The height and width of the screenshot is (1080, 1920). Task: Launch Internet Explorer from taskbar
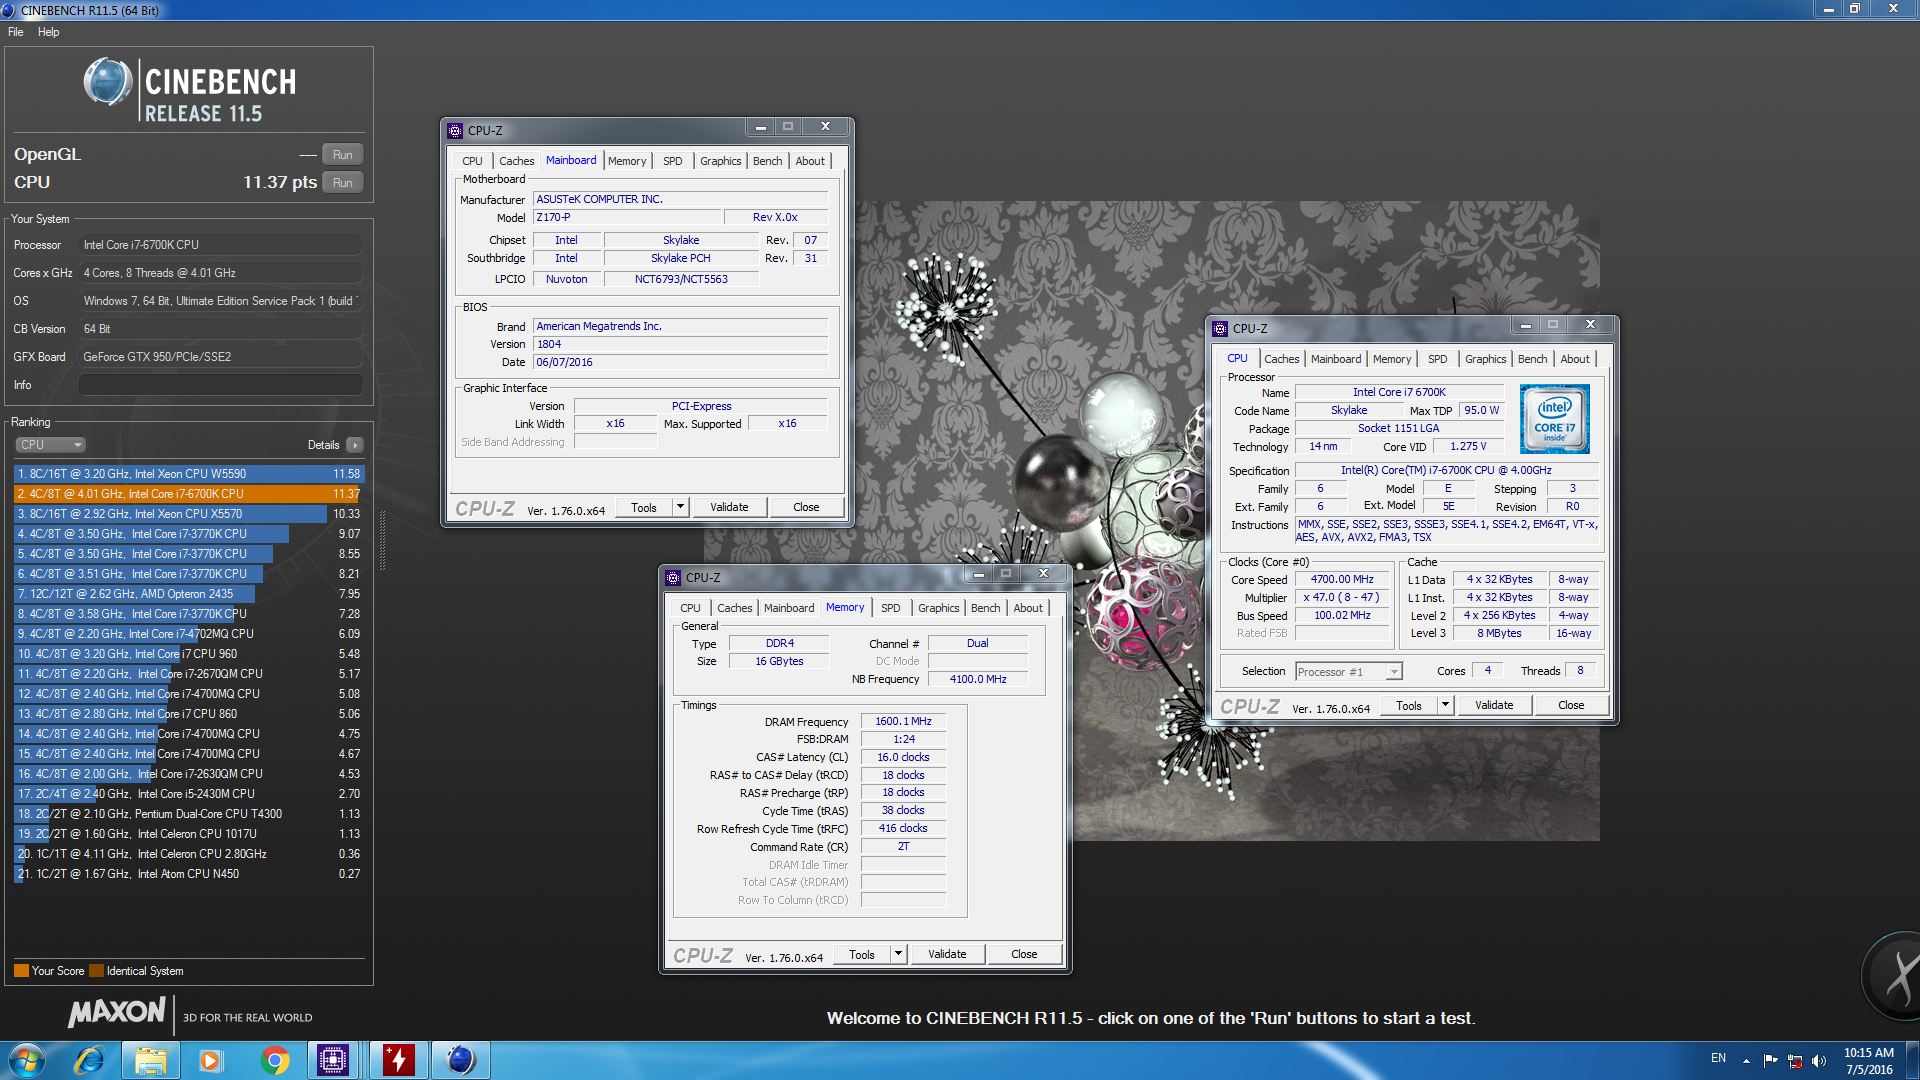click(90, 1060)
